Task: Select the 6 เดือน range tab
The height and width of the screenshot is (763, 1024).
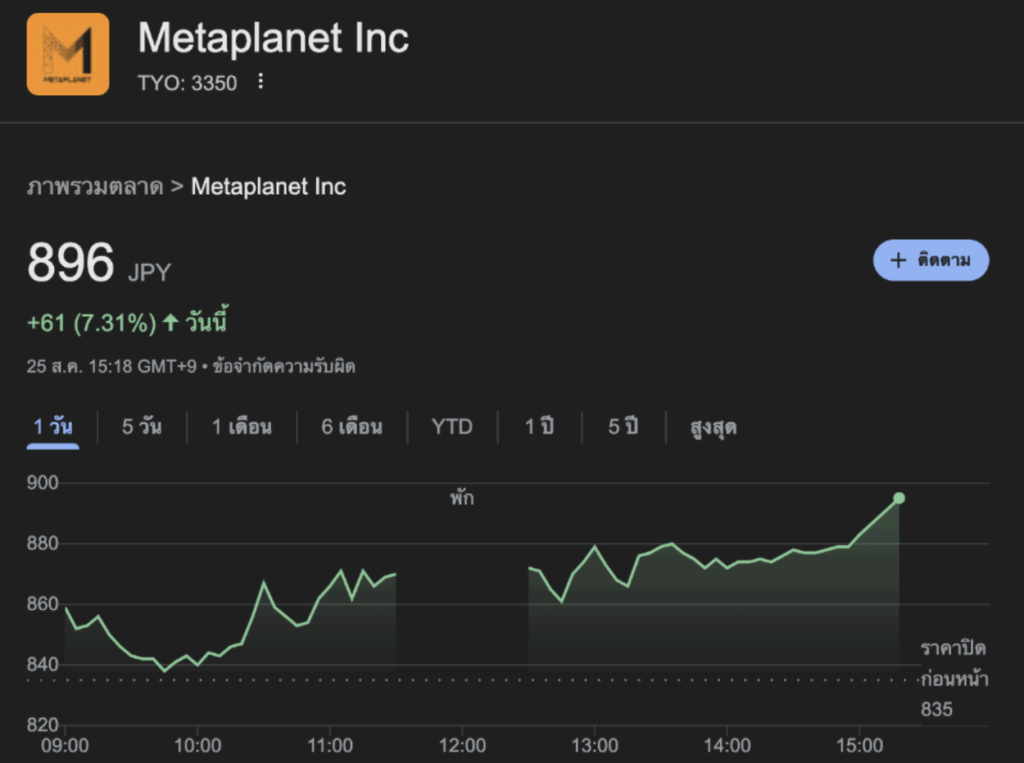Action: pos(352,427)
